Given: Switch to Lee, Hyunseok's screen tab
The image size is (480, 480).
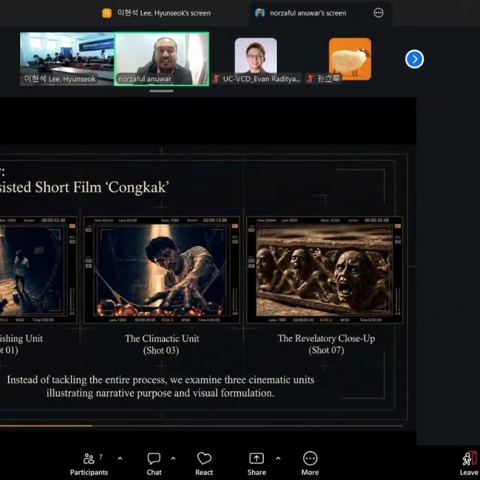Looking at the screenshot, I should click(157, 13).
